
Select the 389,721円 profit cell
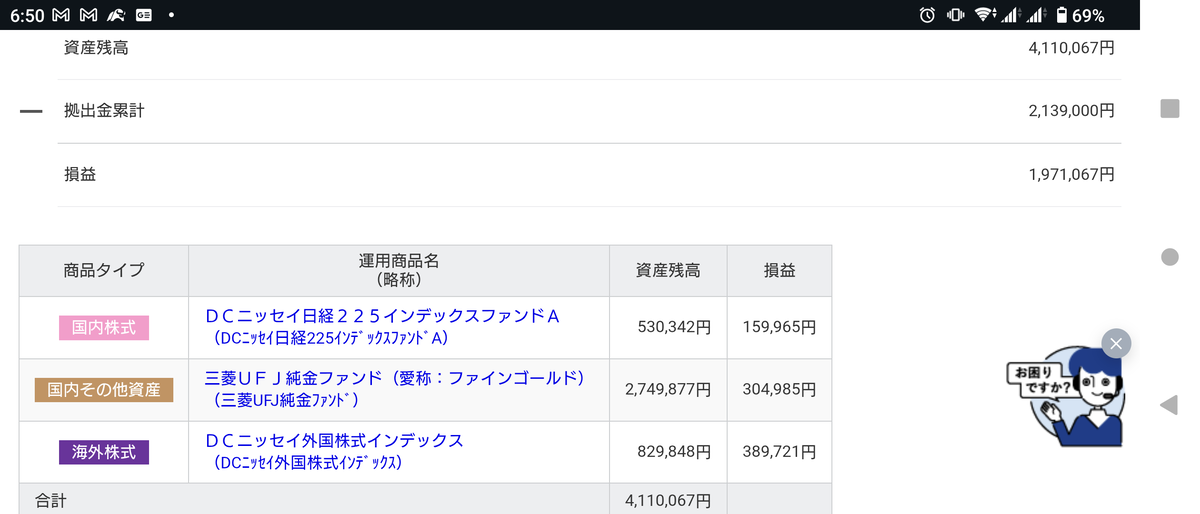tap(779, 452)
